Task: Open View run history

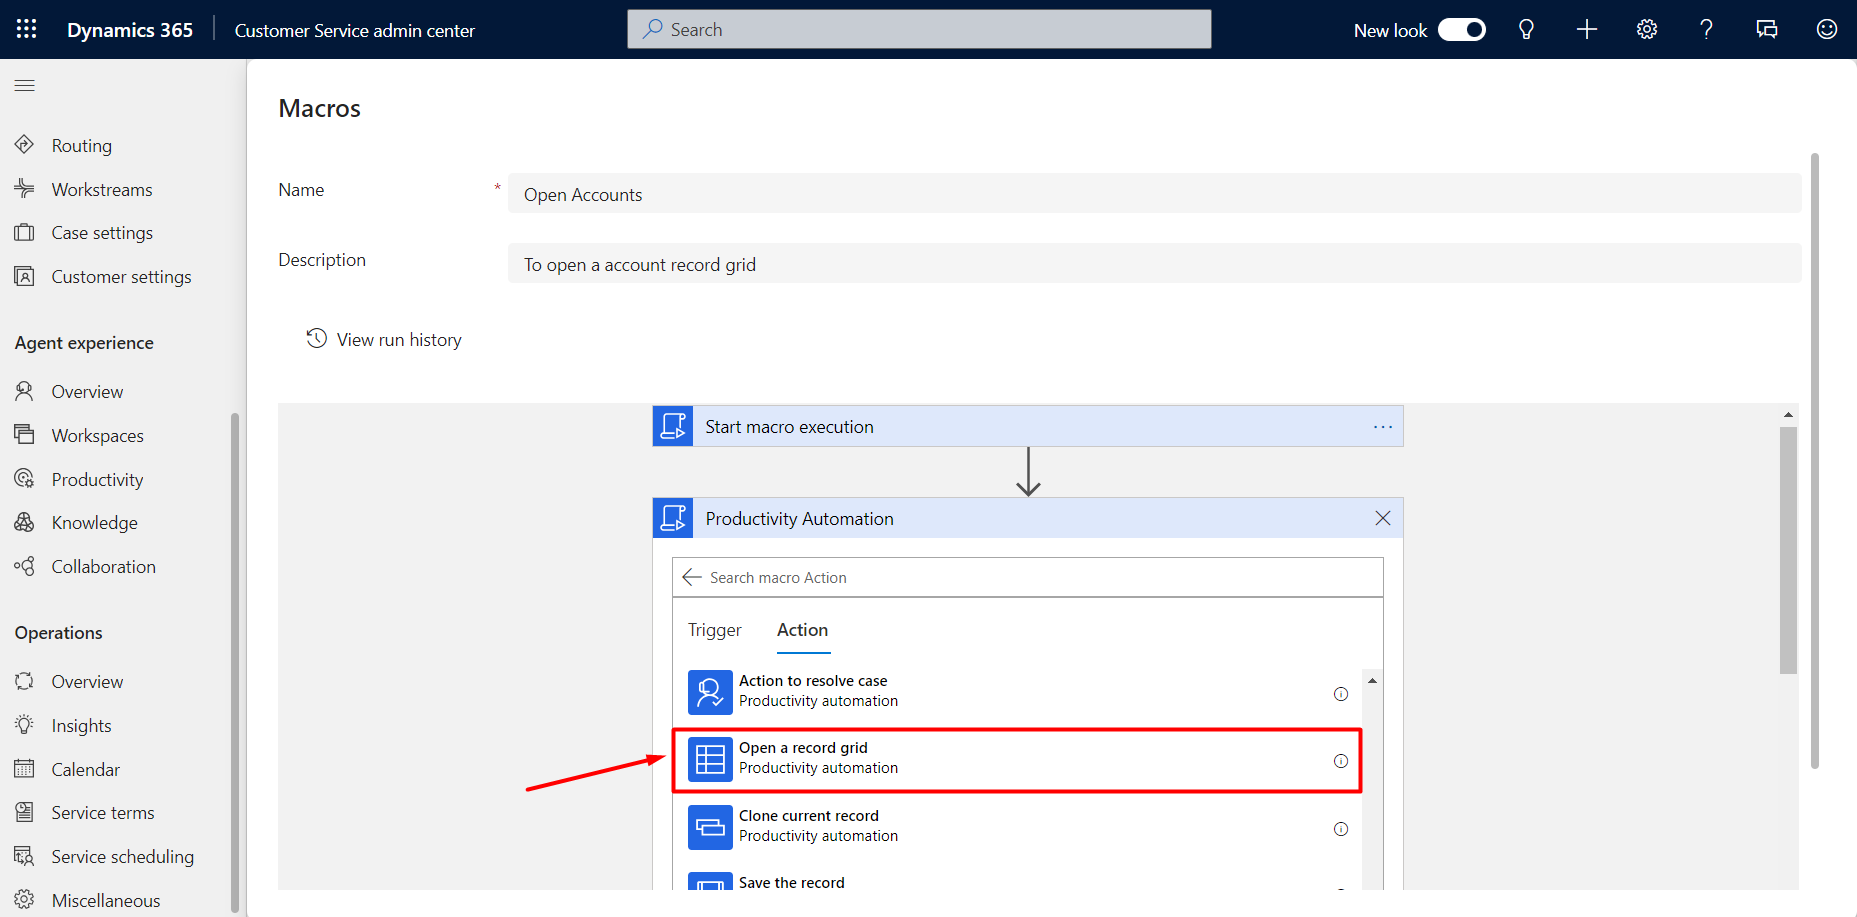Action: pyautogui.click(x=384, y=339)
